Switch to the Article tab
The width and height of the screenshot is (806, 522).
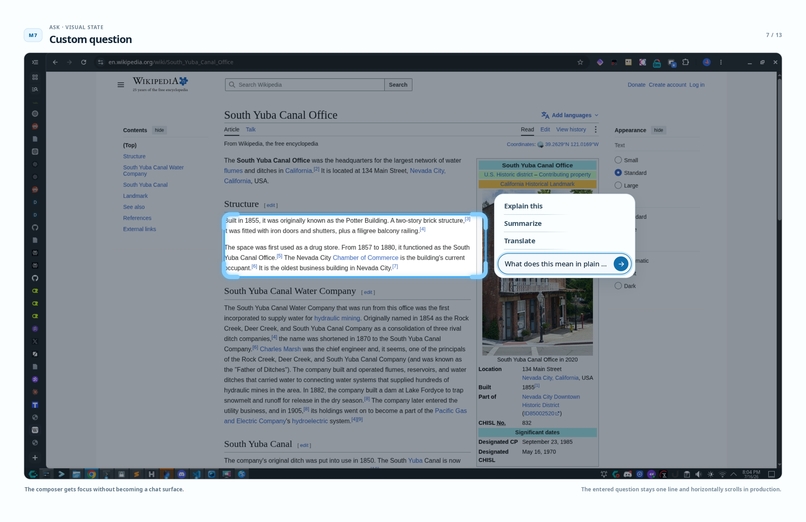(x=231, y=129)
